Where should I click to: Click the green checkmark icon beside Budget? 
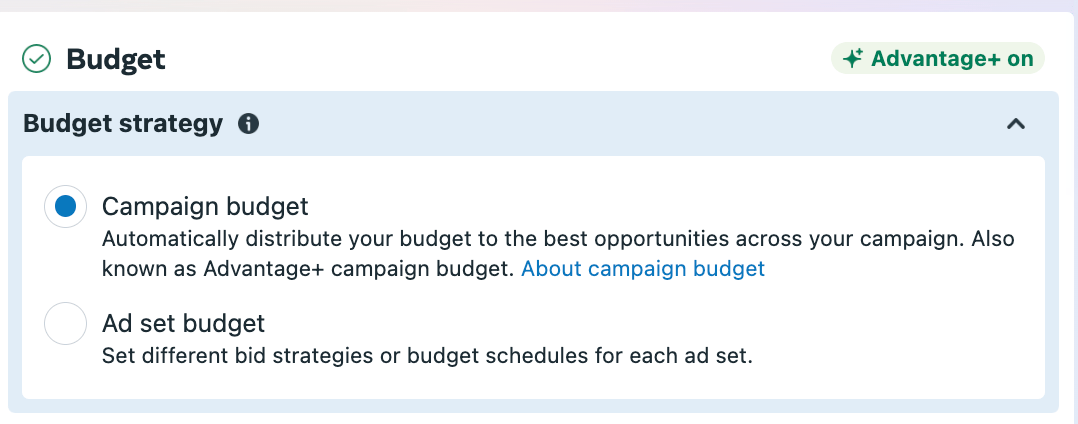tap(36, 60)
